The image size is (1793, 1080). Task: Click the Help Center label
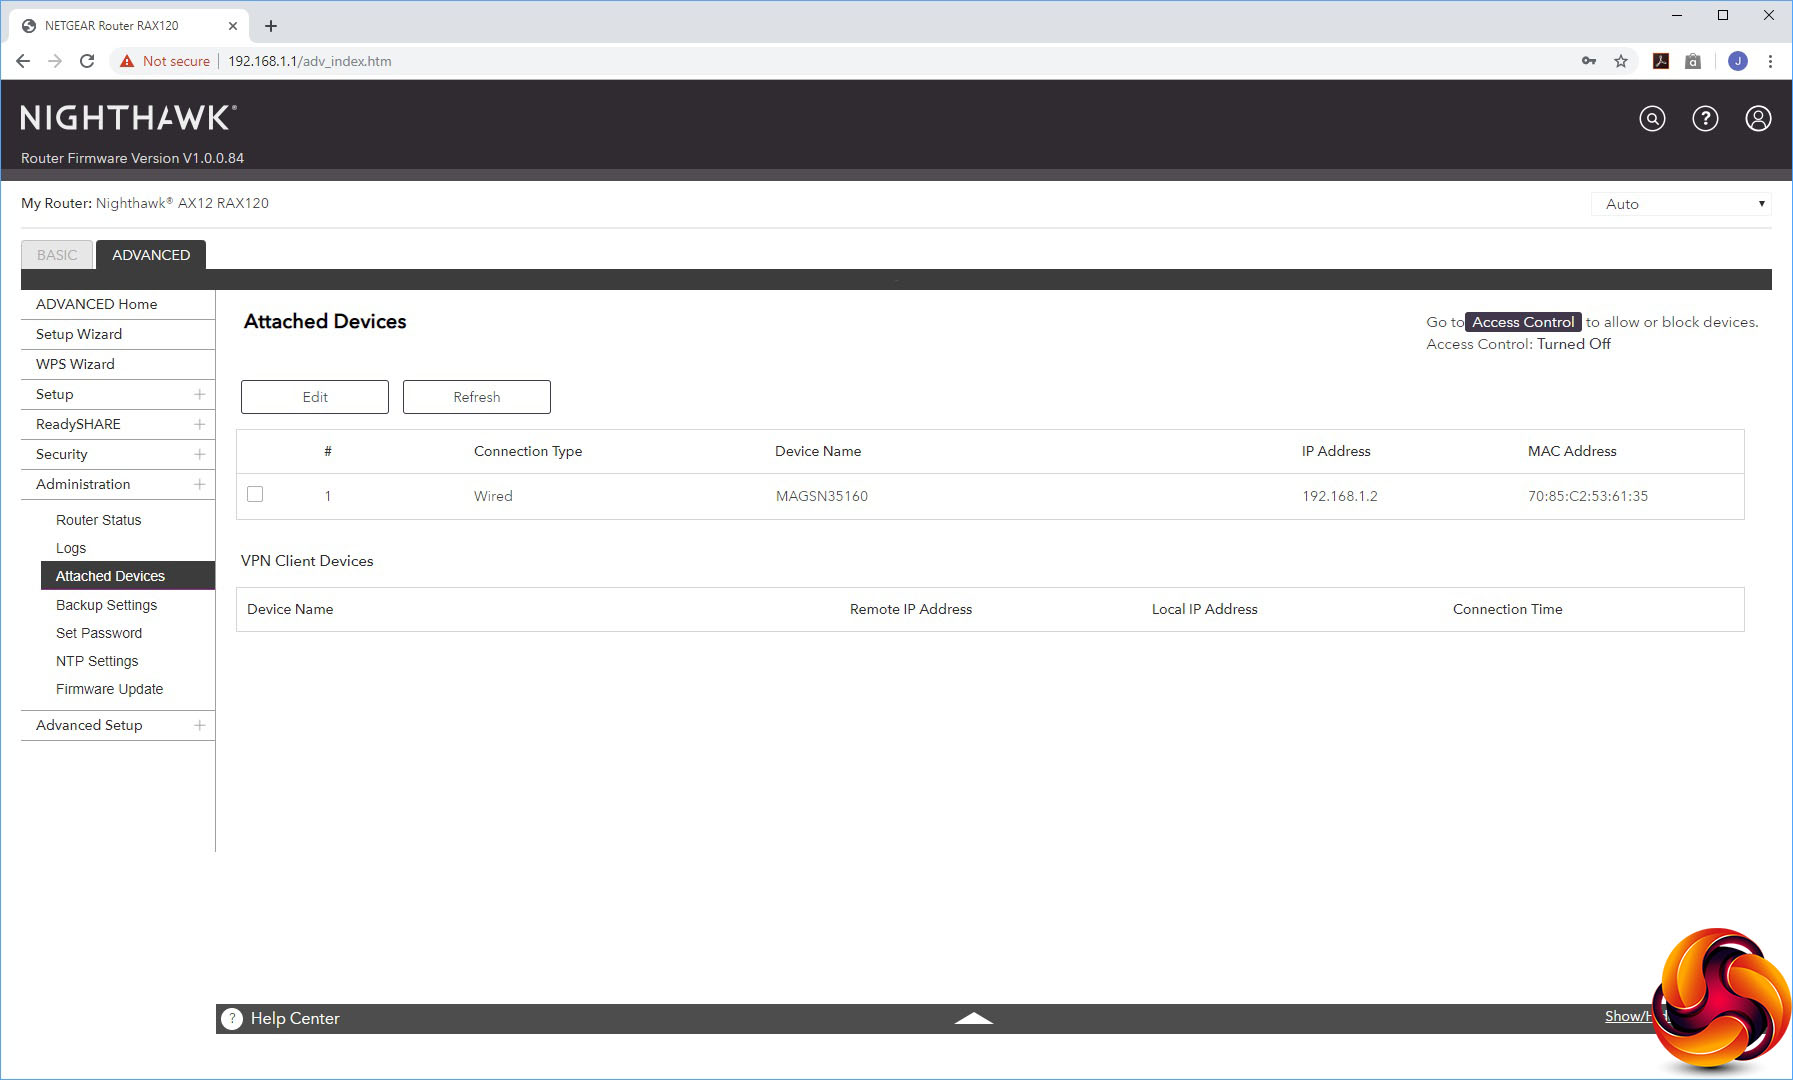(295, 1018)
